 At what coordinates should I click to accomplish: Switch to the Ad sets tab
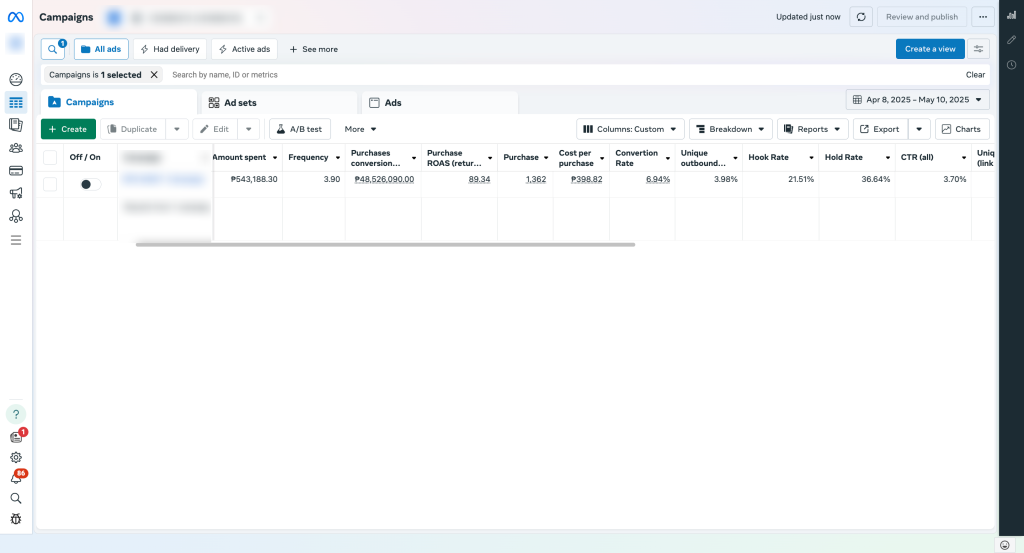coord(280,102)
